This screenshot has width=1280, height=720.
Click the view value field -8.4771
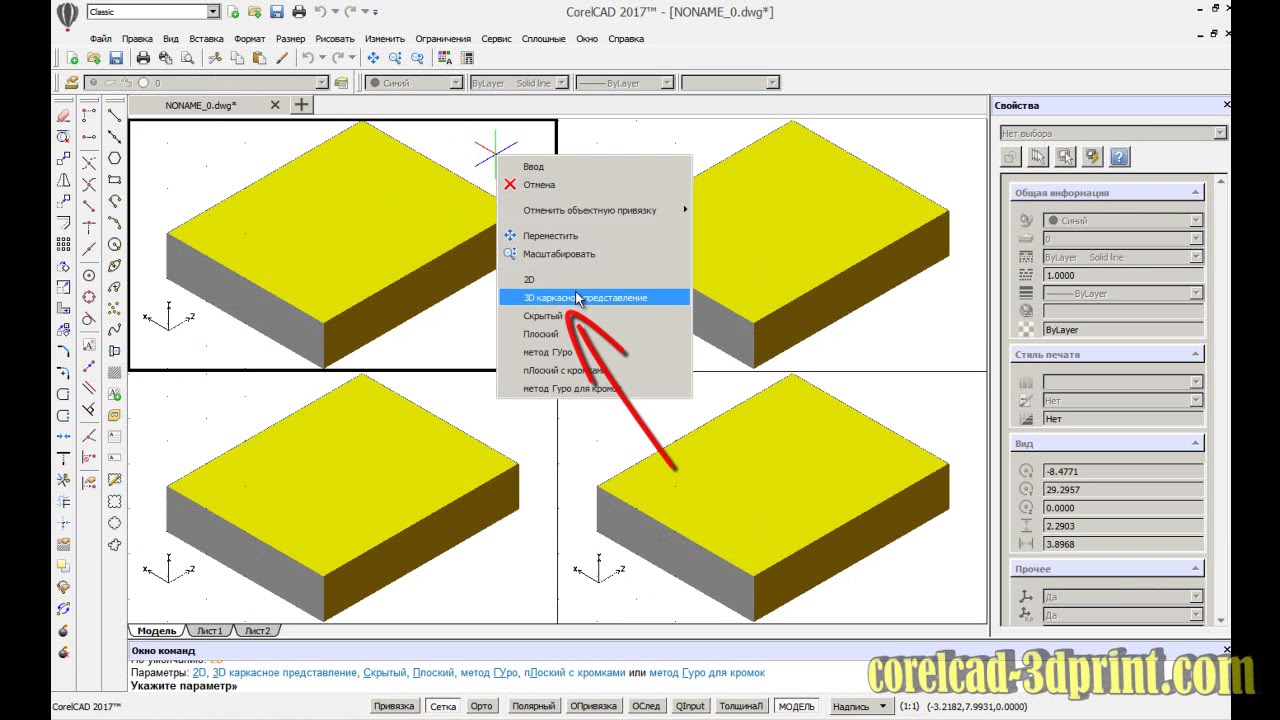click(1122, 471)
